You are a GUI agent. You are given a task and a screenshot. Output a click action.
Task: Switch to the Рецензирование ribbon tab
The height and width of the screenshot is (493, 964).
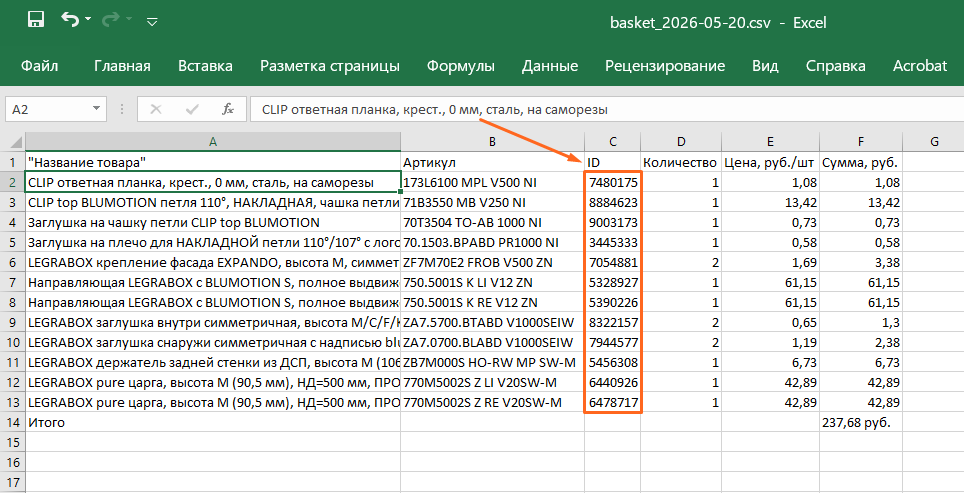(x=665, y=66)
